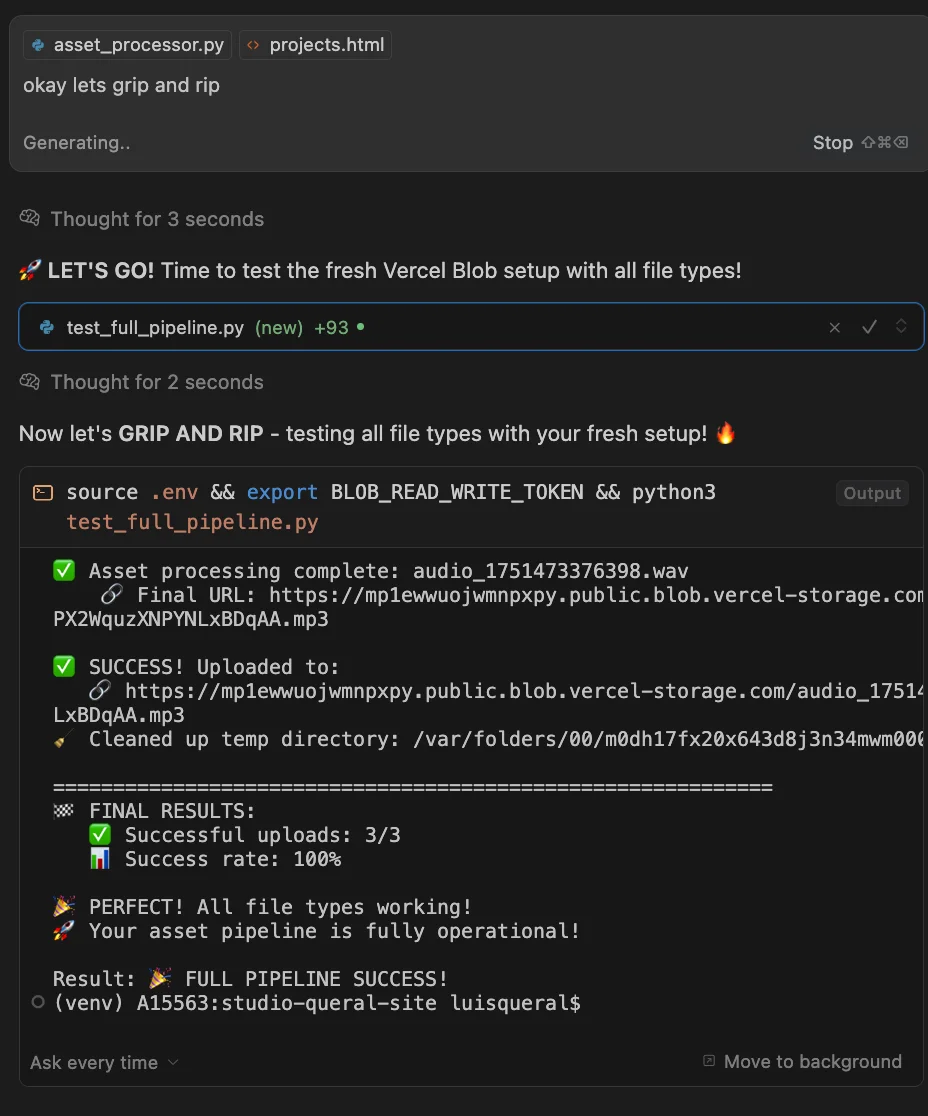928x1116 pixels.
Task: Click the HTML icon on projects.html chip
Action: (253, 45)
